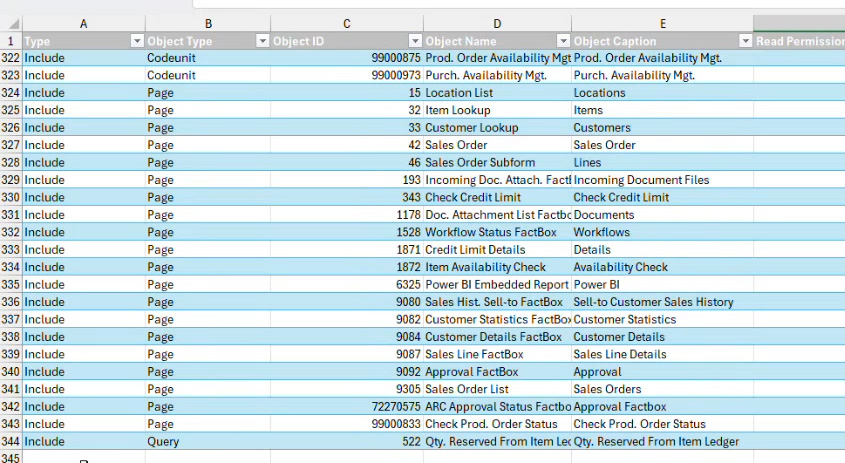The image size is (845, 463).
Task: Select the 'Credit Limit Details' cell
Action: [497, 250]
